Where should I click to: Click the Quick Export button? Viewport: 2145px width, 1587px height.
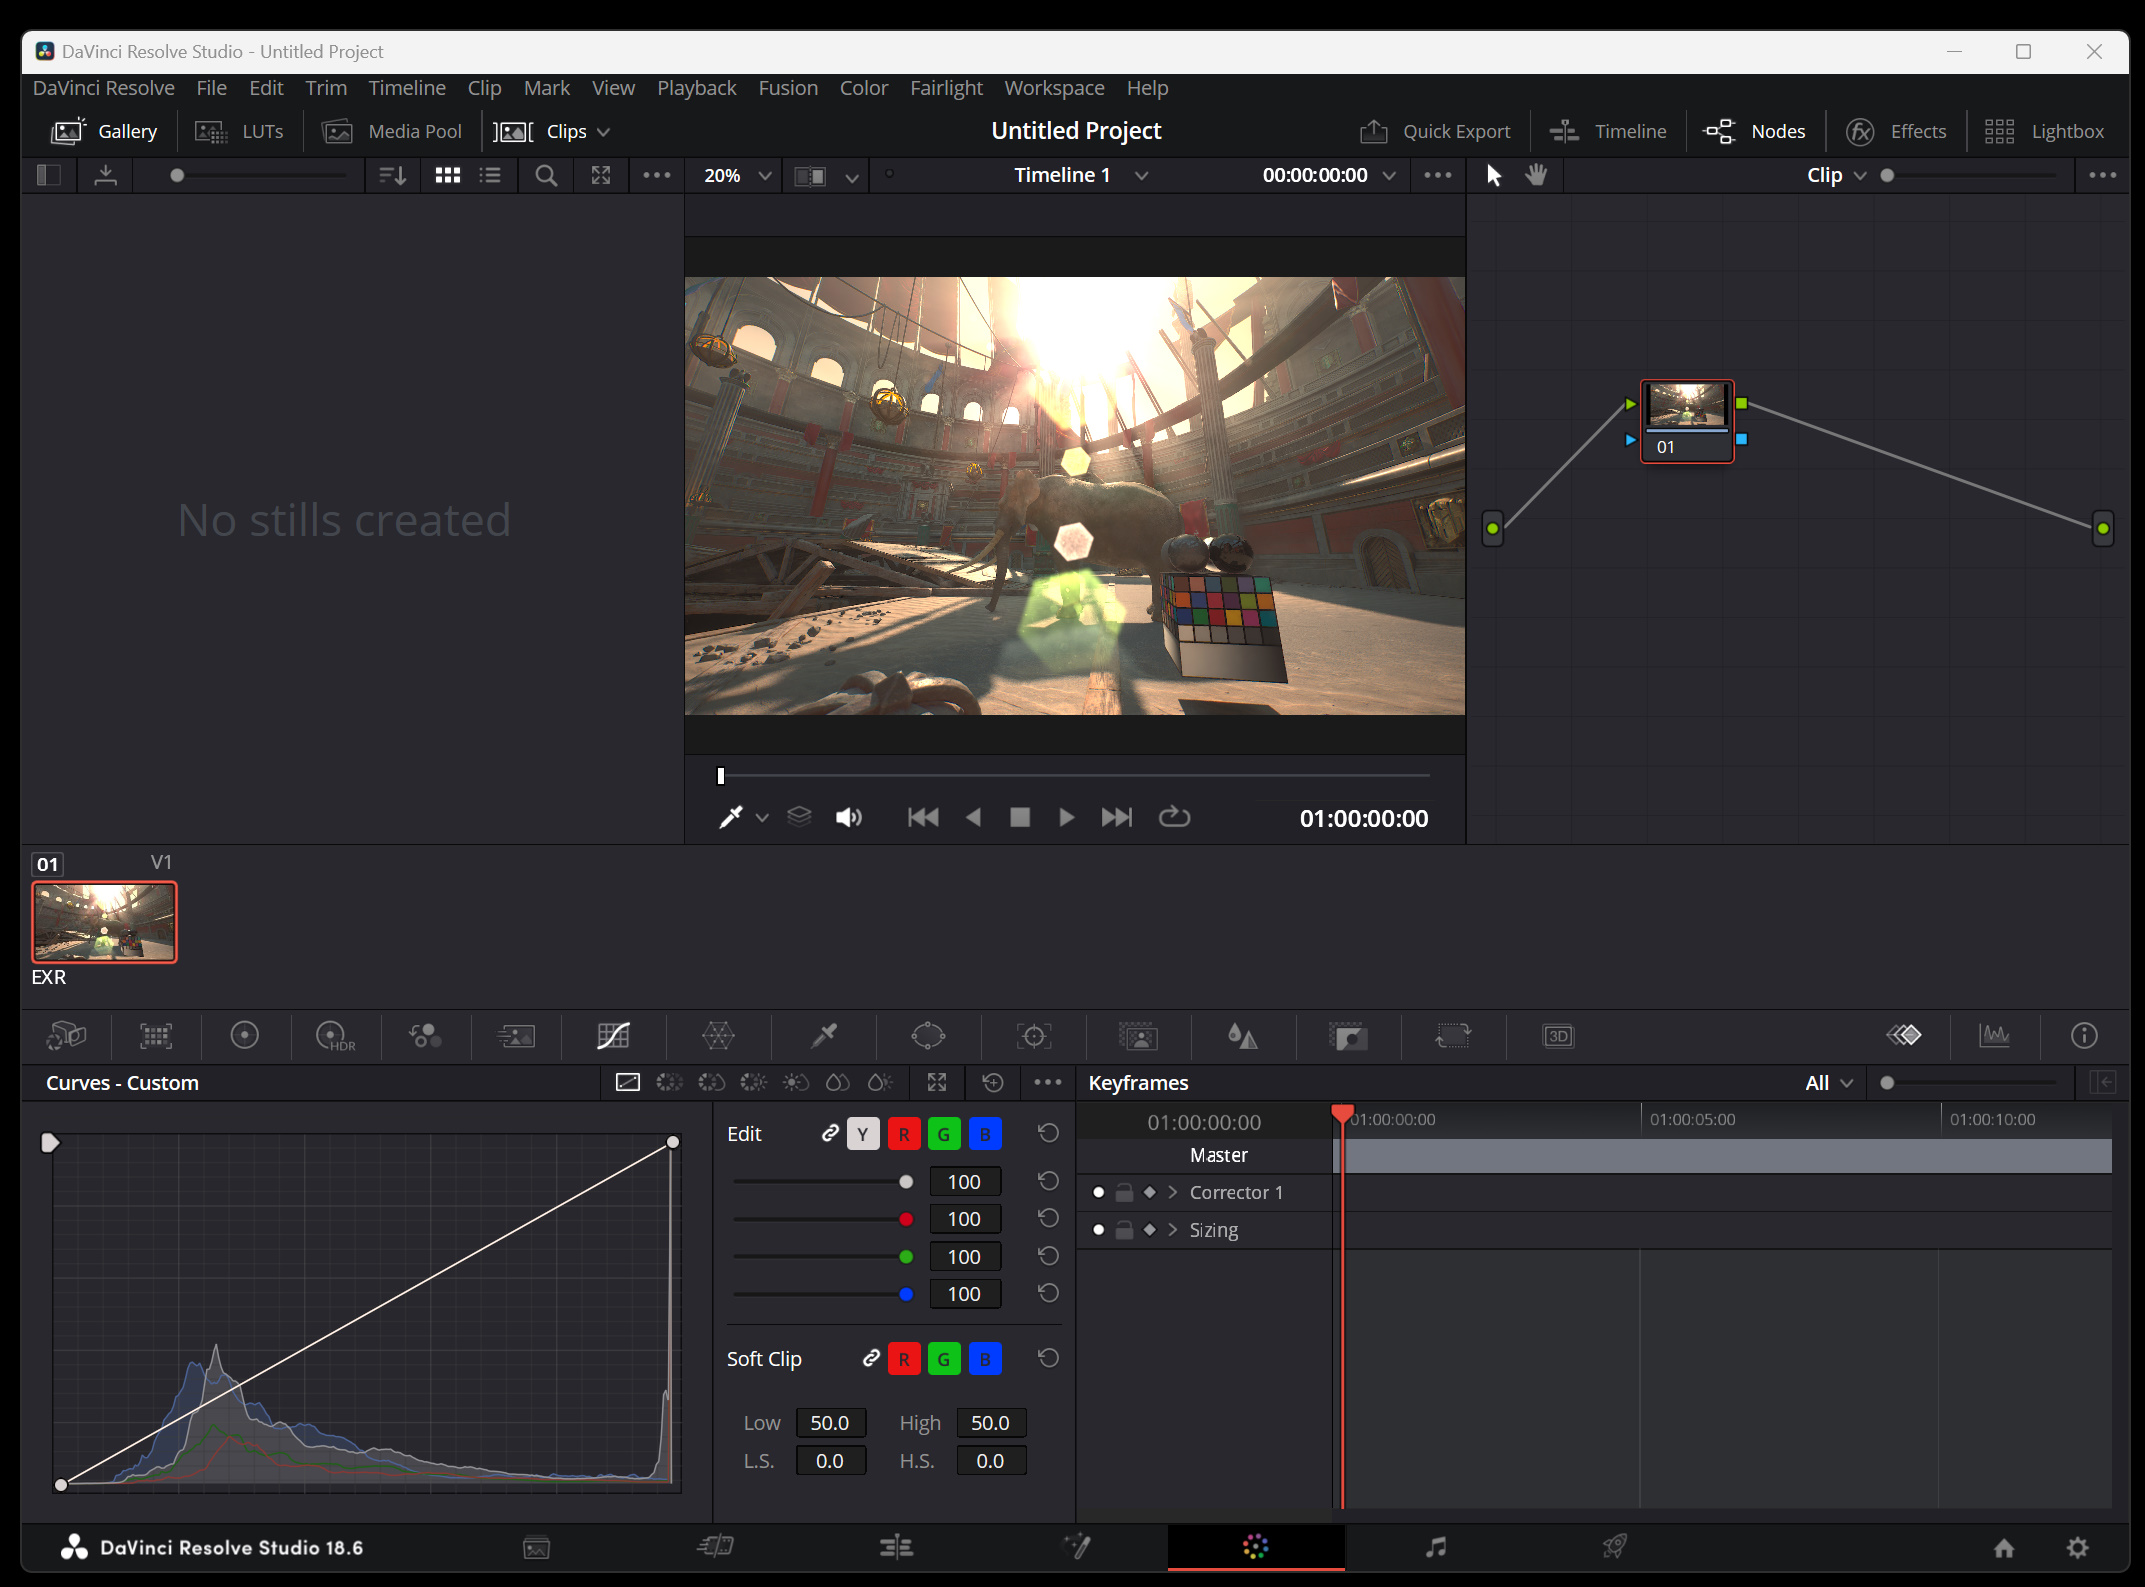1436,131
